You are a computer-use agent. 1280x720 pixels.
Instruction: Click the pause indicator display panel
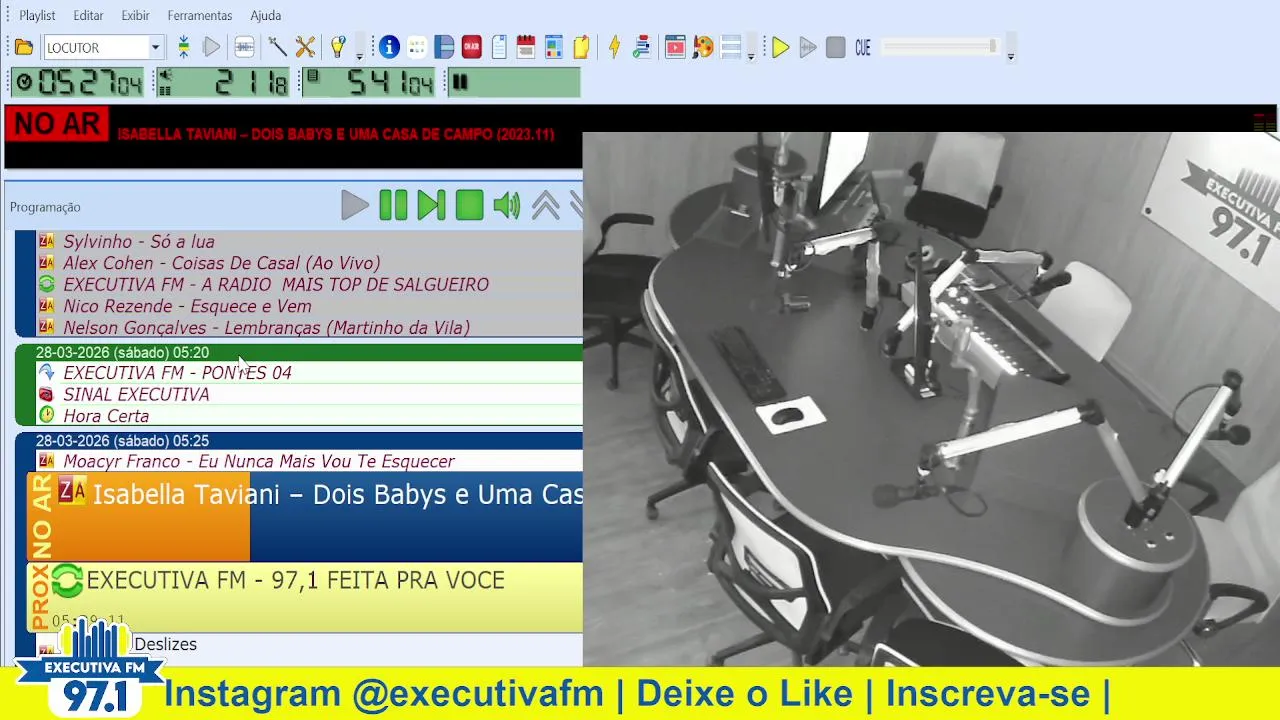click(512, 82)
